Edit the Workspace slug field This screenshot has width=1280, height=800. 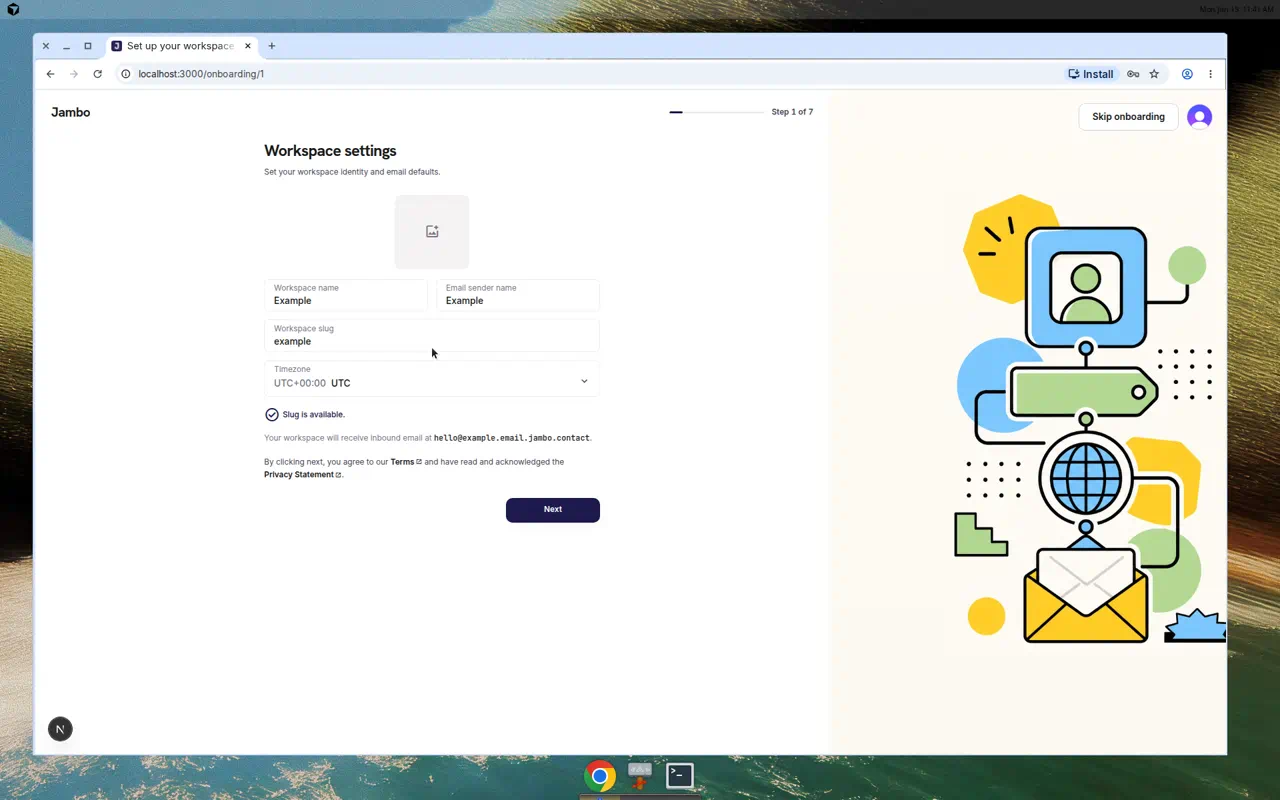pos(432,336)
